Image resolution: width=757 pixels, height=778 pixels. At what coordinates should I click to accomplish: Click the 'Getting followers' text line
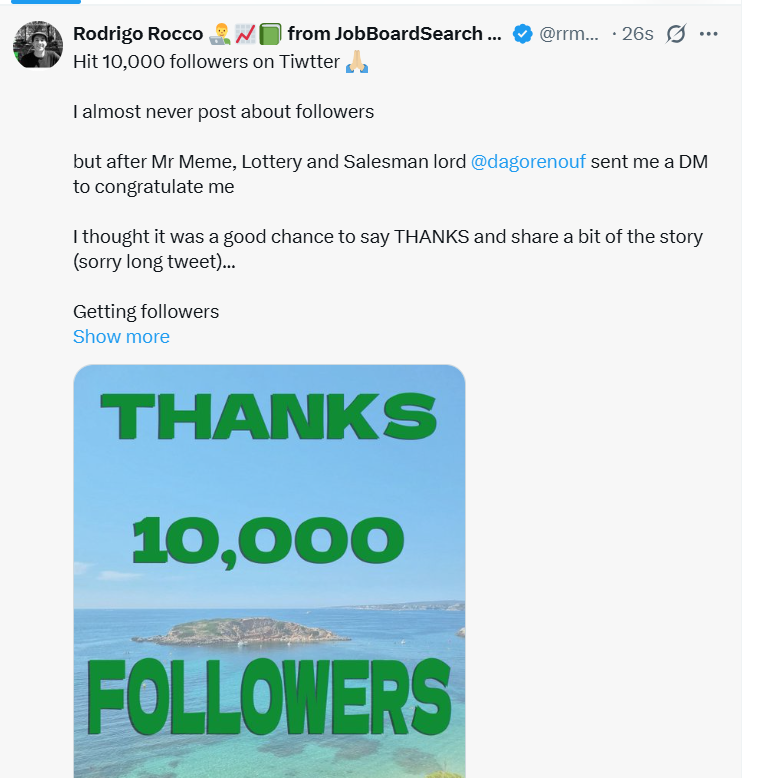146,311
